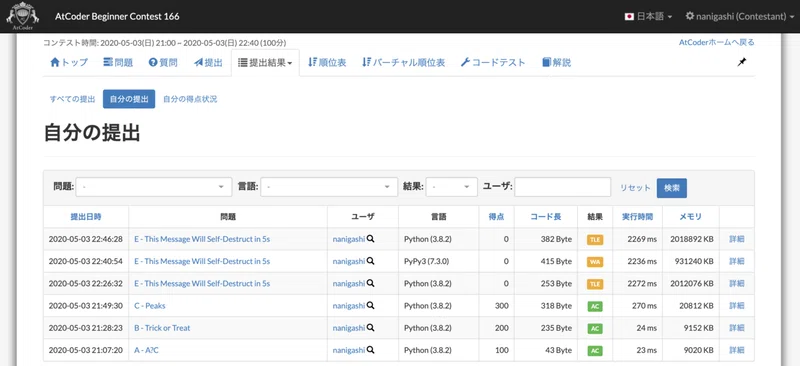Viewport: 800px width, 366px height.
Task: Open nanigashi (Contestant) user menu
Action: [740, 16]
